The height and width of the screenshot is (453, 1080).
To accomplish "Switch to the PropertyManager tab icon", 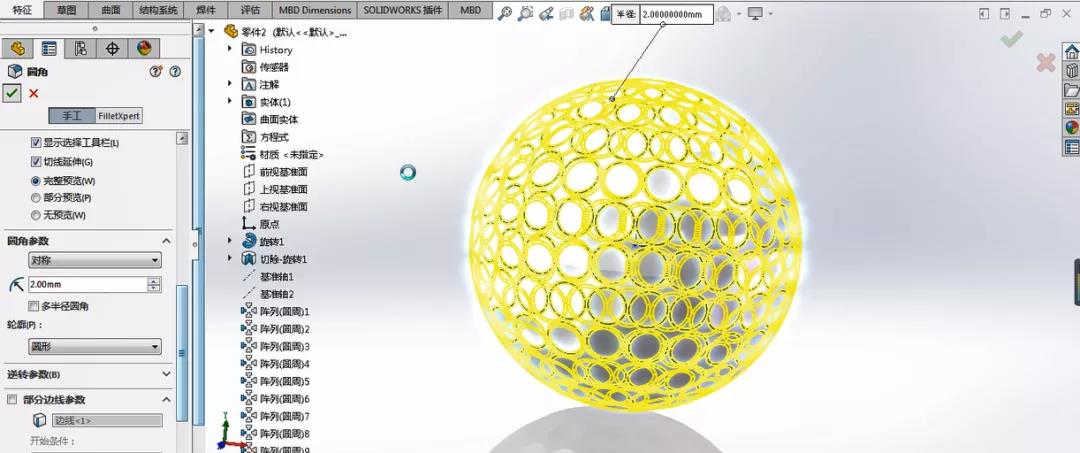I will 49,48.
